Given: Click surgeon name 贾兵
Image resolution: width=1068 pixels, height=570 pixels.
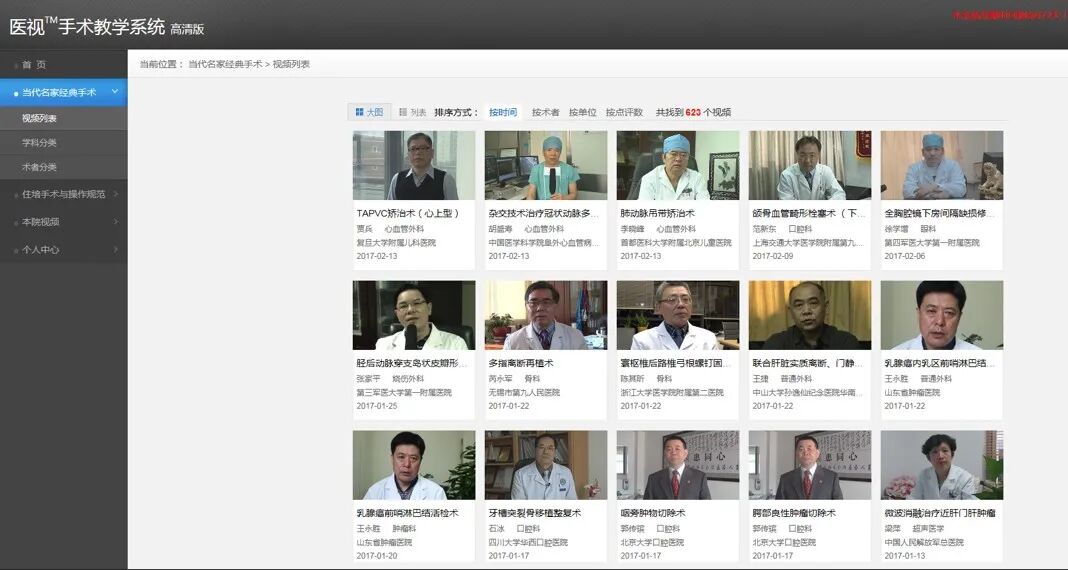Looking at the screenshot, I should click(364, 229).
